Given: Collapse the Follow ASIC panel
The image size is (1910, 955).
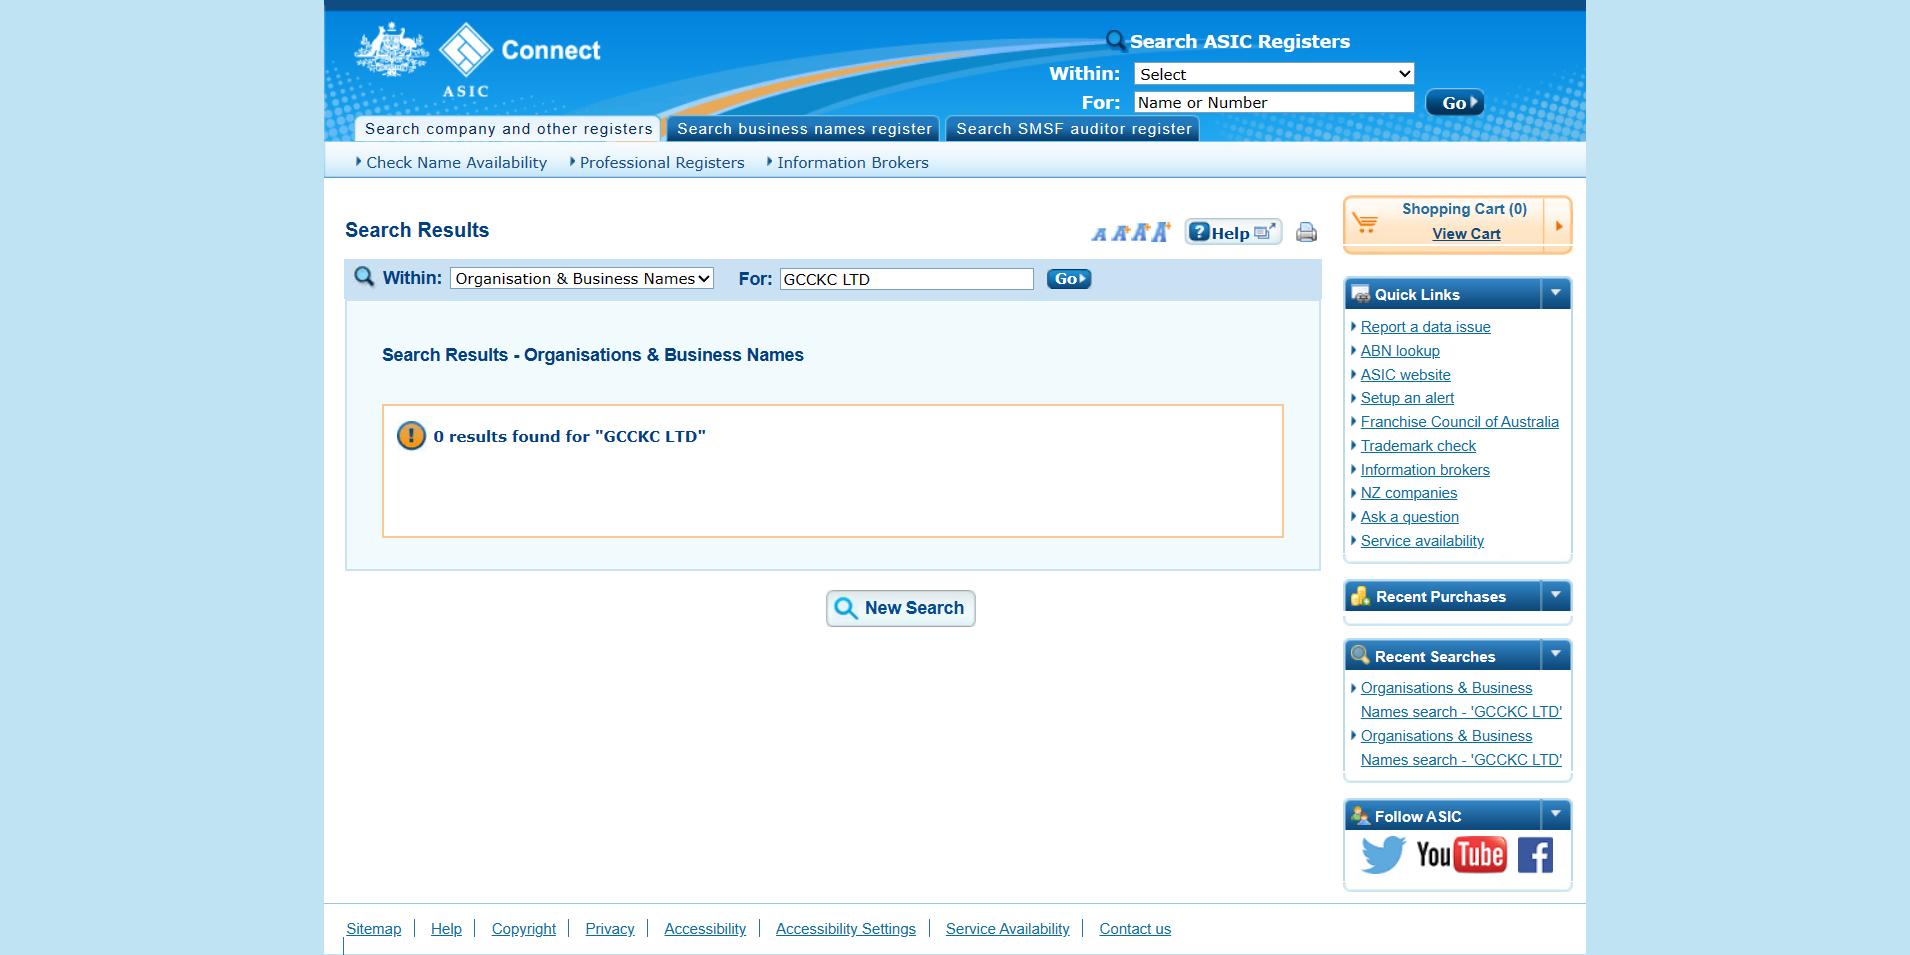Looking at the screenshot, I should pos(1555,816).
